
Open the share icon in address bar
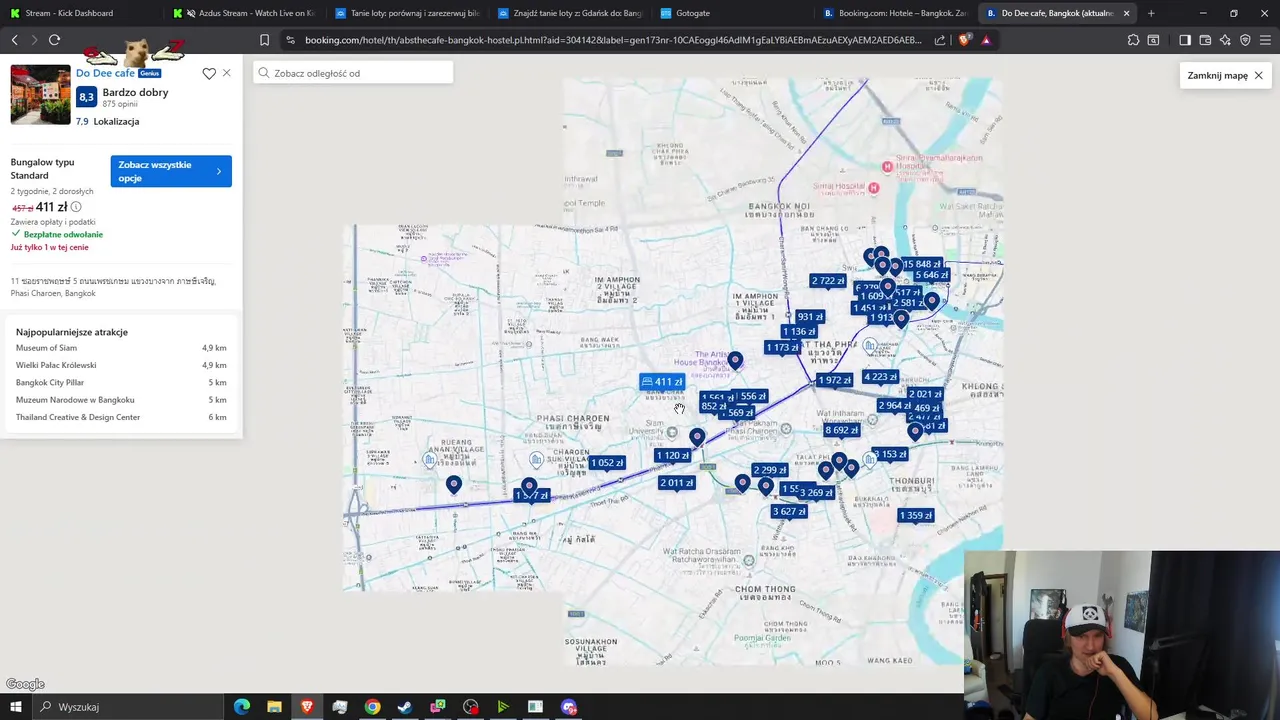click(x=940, y=40)
